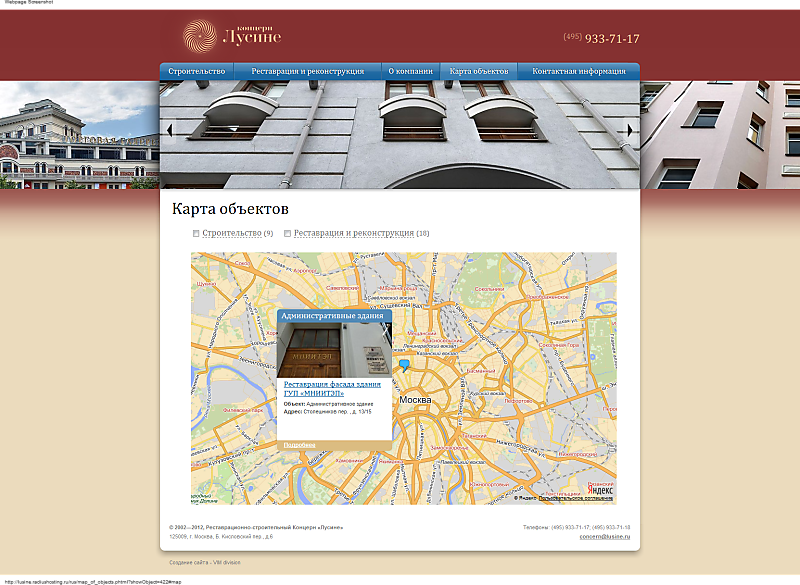Show the previous header slide arrow
The width and height of the screenshot is (800, 585).
point(169,131)
